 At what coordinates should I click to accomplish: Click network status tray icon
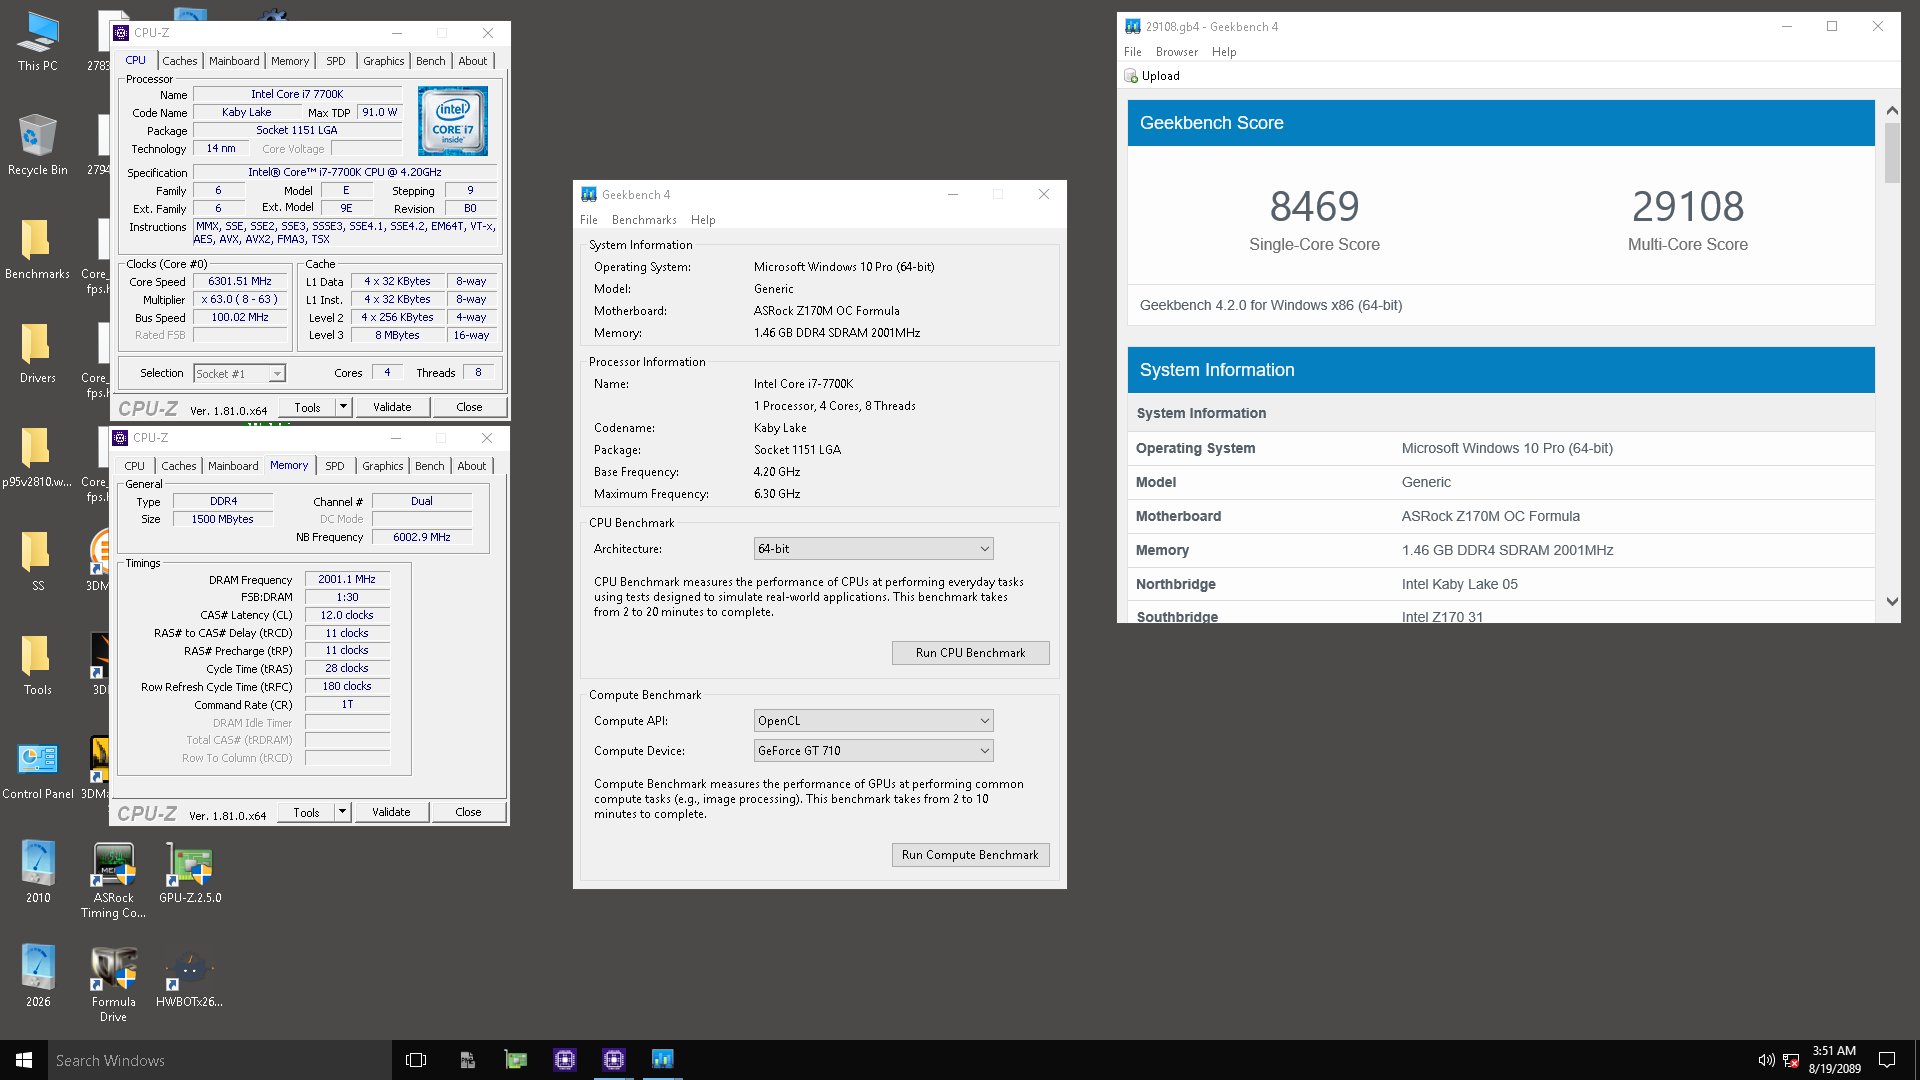click(1791, 1060)
